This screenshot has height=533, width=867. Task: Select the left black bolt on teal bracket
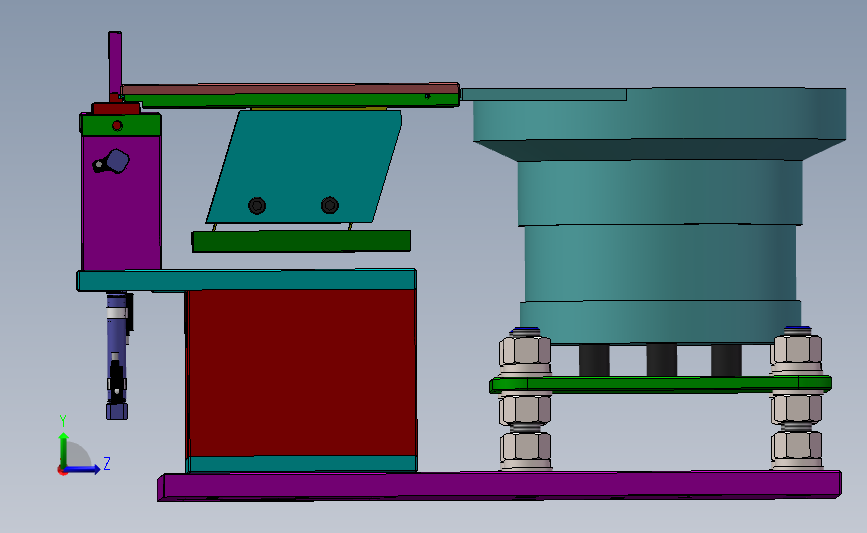(257, 206)
